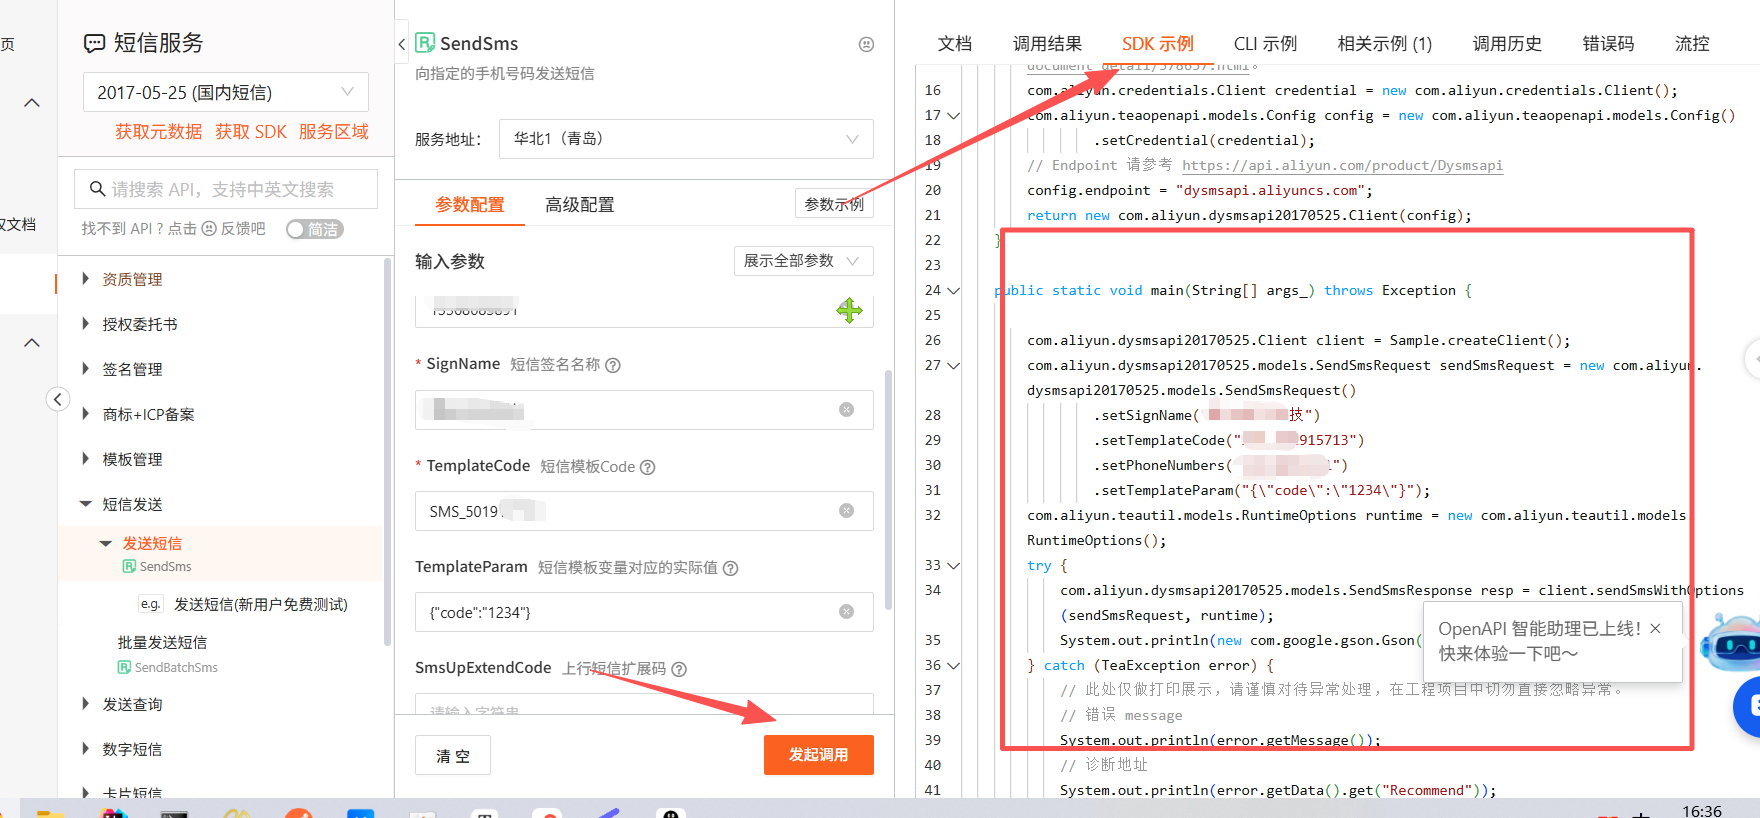Image resolution: width=1760 pixels, height=818 pixels.
Task: Click into the TemplateCode input field
Action: pos(644,511)
